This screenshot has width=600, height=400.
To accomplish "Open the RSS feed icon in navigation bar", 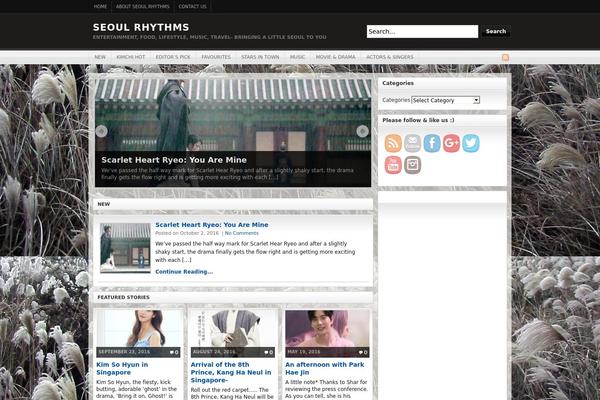I will tap(505, 57).
